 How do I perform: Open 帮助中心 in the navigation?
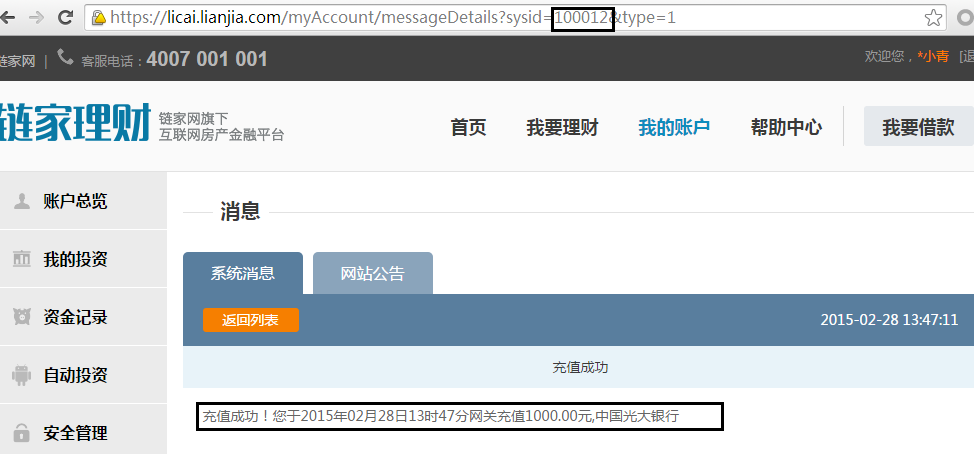(x=786, y=127)
